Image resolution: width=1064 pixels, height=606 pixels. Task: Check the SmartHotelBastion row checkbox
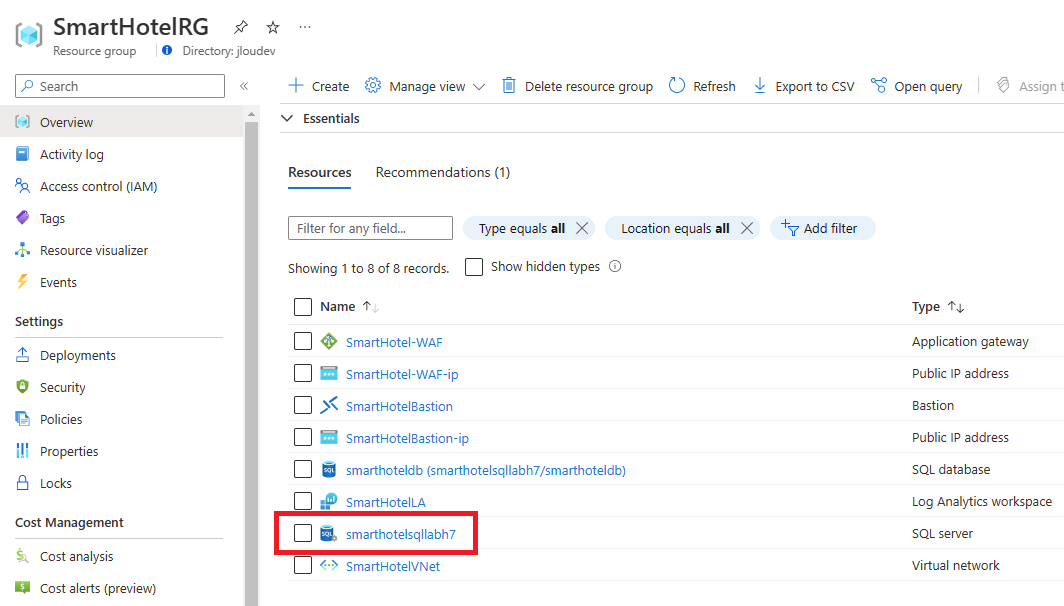tap(303, 405)
